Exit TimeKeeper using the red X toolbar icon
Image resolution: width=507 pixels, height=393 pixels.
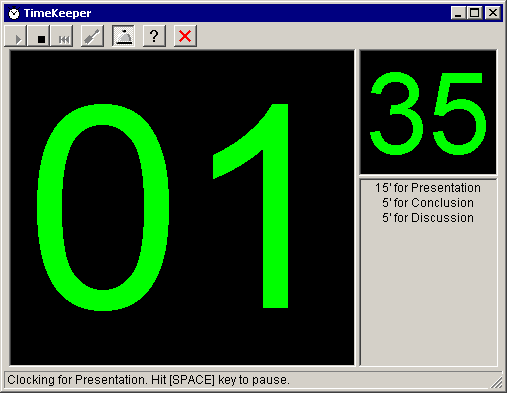point(185,36)
